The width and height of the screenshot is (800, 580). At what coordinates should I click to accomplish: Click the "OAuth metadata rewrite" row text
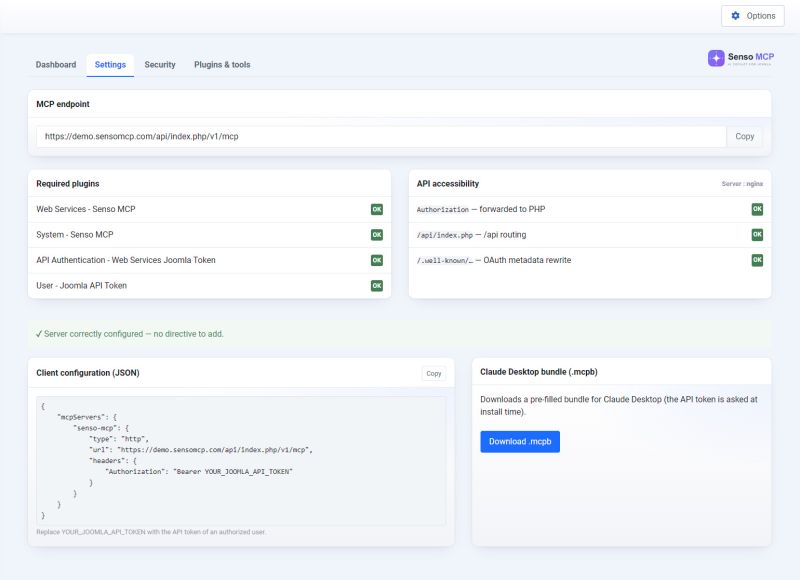point(493,260)
